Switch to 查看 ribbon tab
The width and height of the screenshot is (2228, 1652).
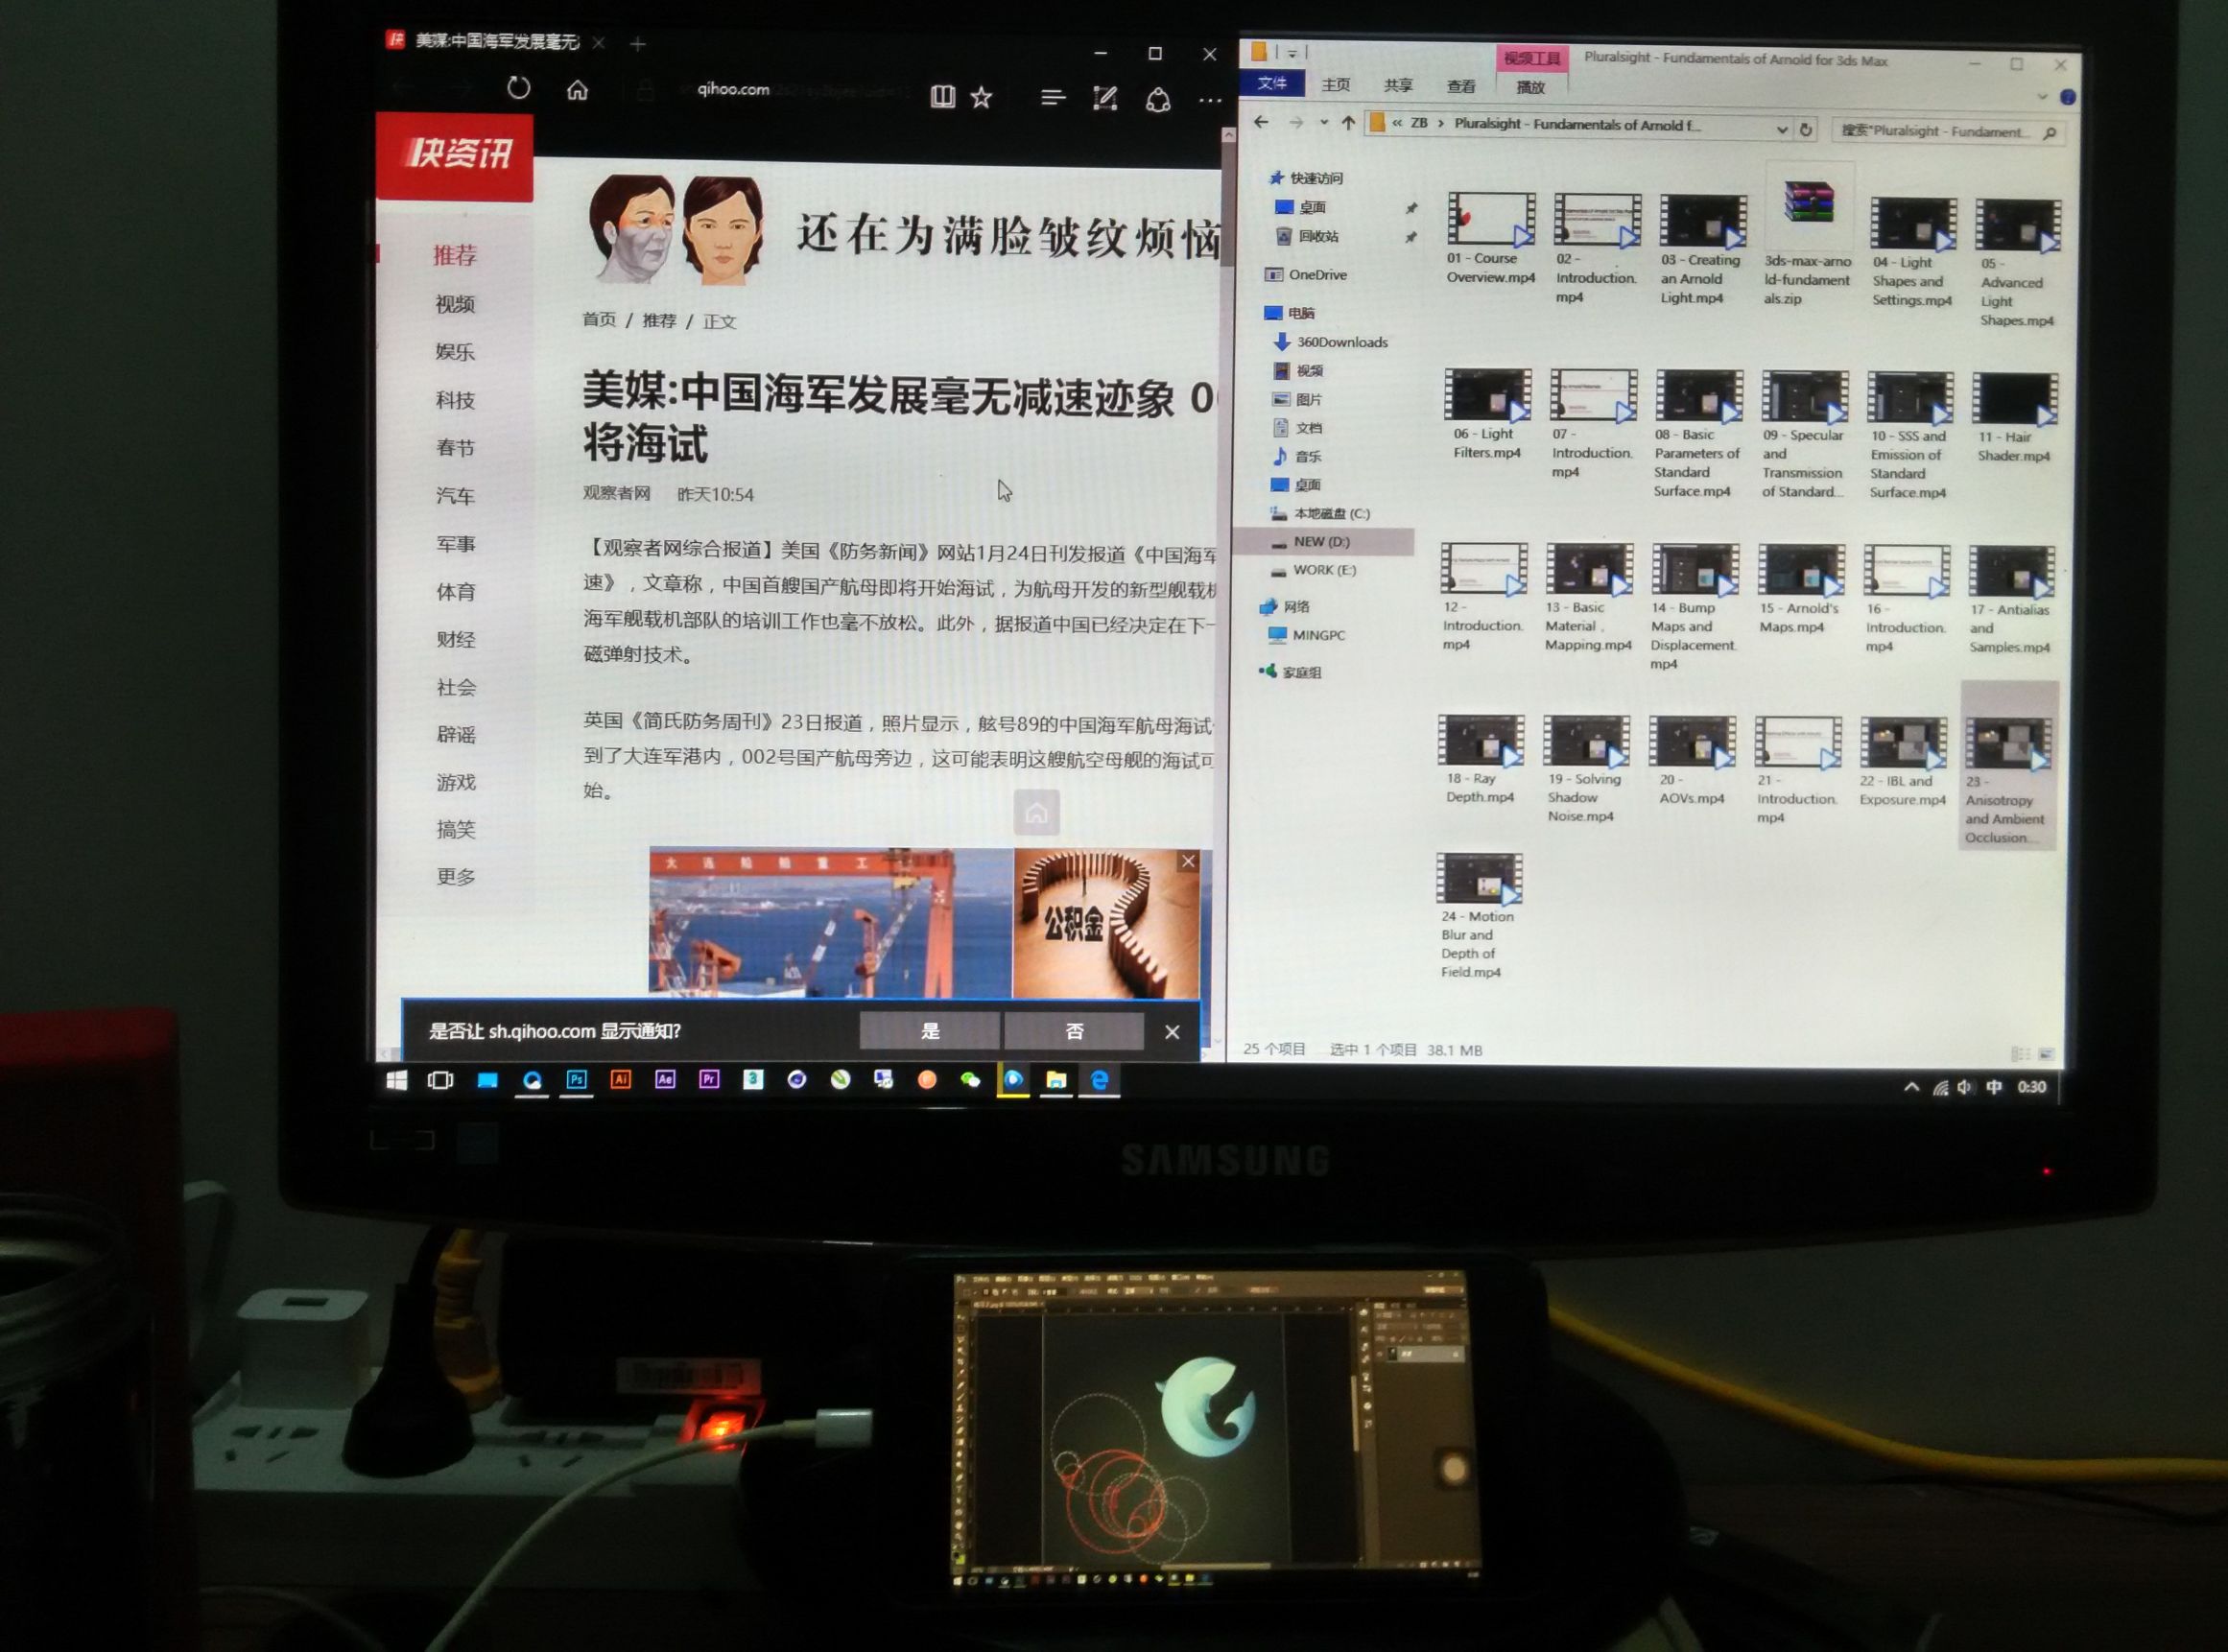pos(1461,87)
